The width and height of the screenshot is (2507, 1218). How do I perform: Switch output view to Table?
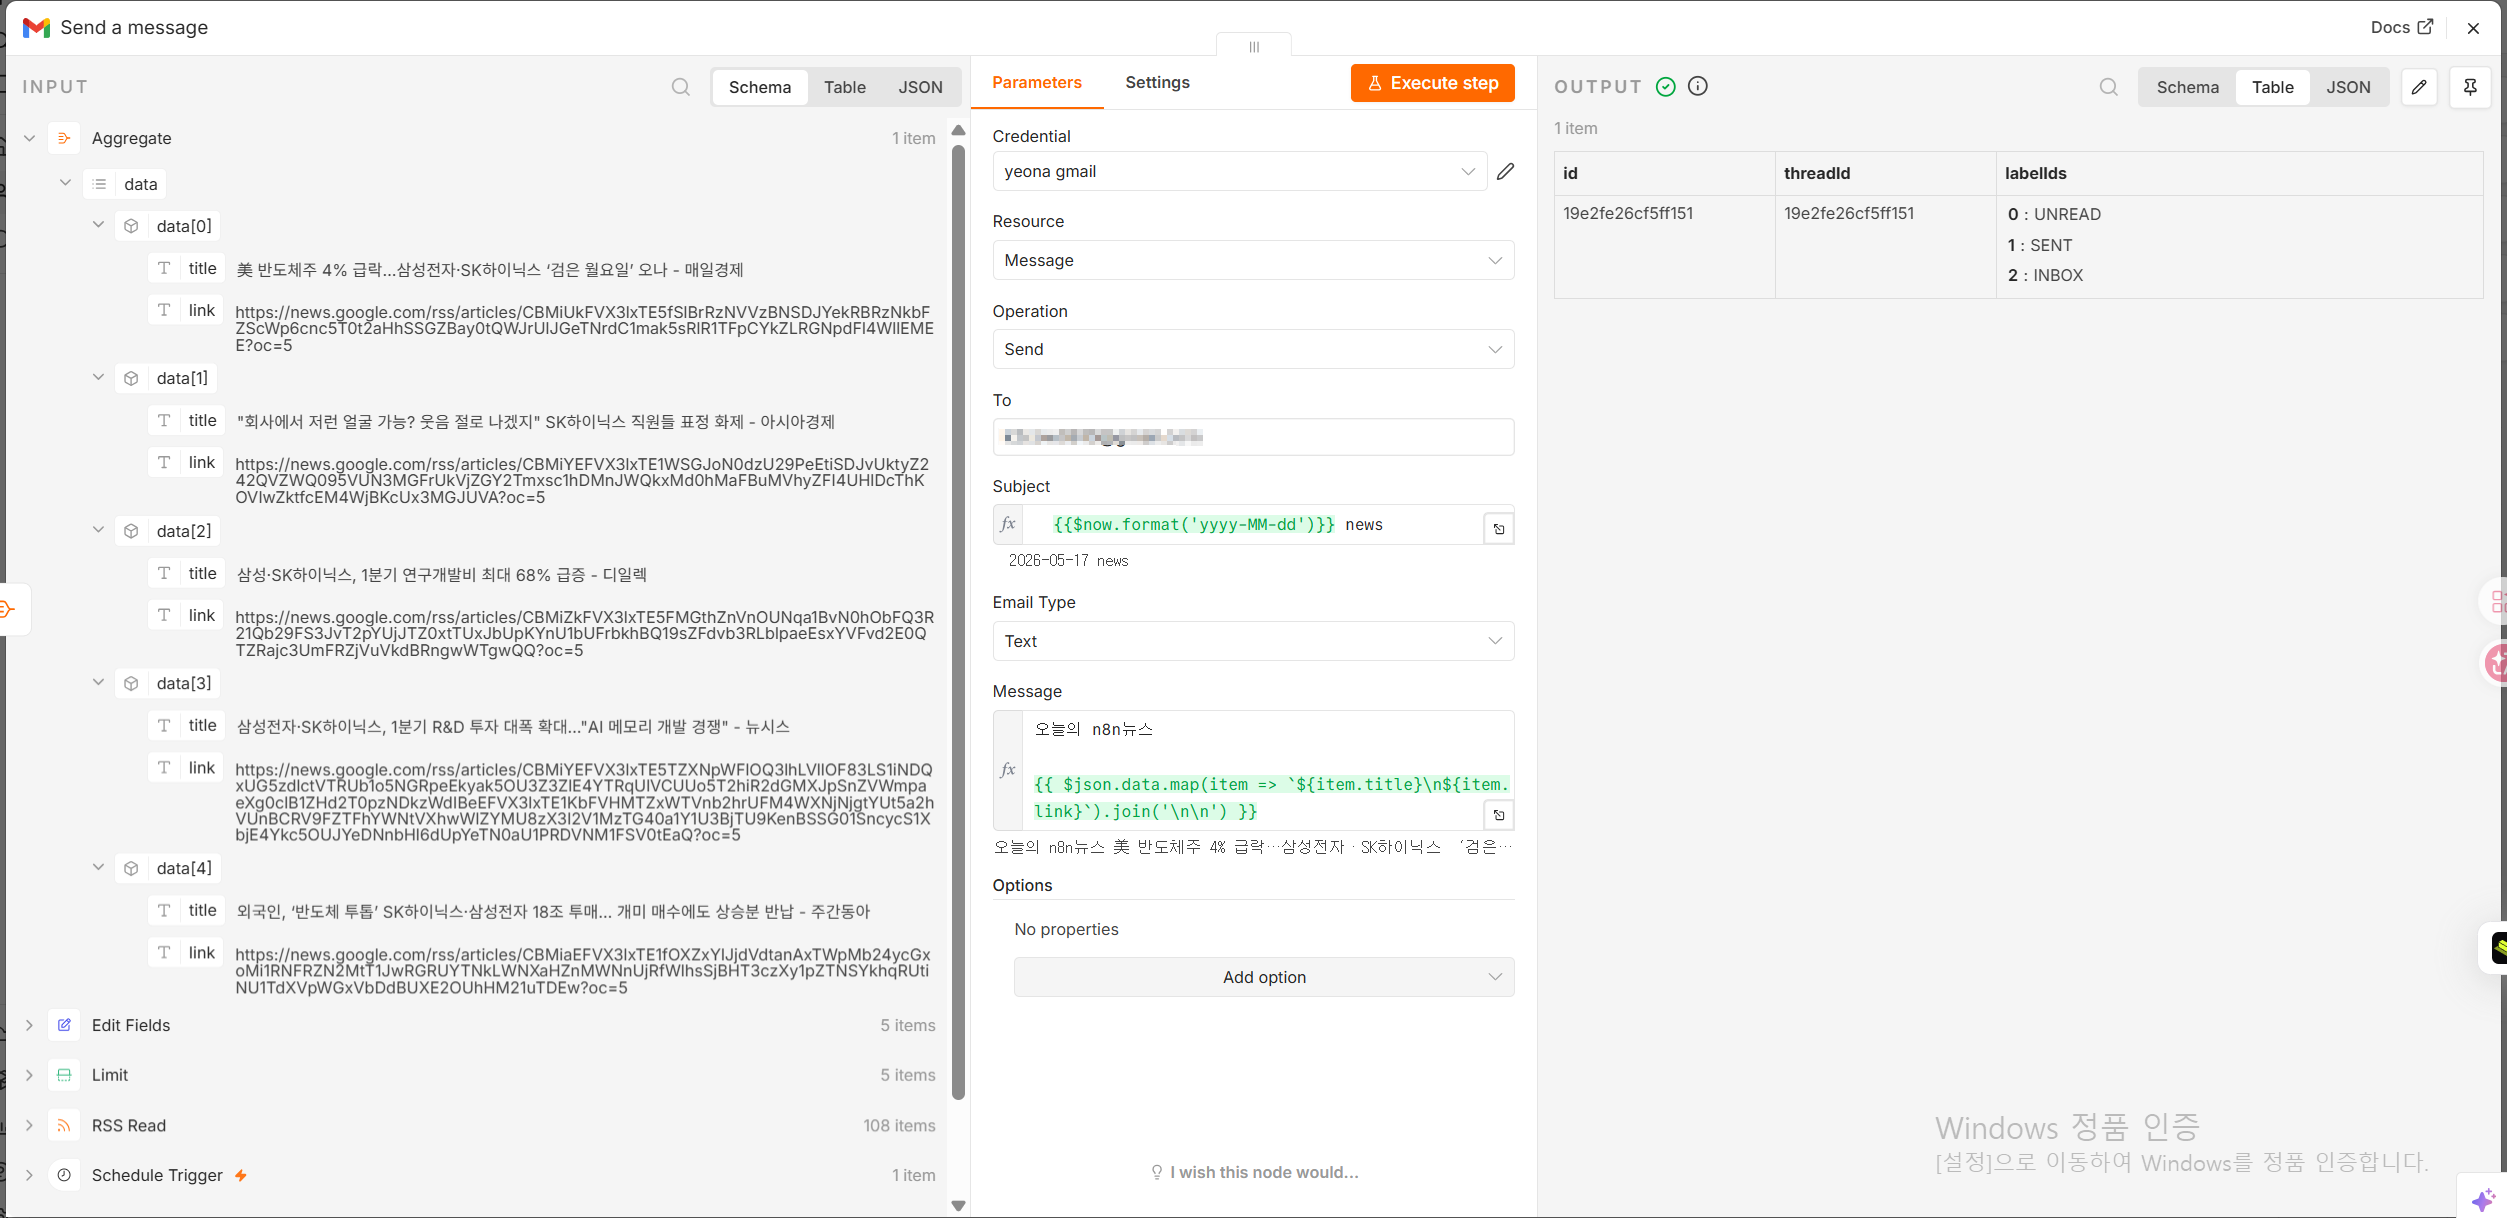[x=2272, y=87]
